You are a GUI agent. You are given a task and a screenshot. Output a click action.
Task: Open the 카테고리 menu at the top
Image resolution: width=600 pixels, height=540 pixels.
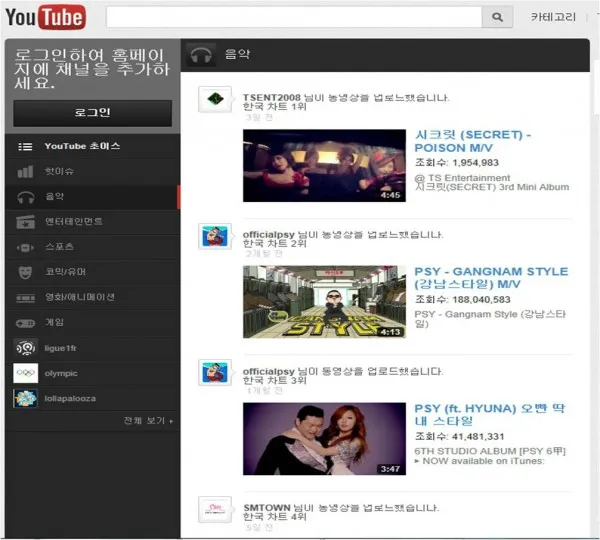click(x=553, y=18)
